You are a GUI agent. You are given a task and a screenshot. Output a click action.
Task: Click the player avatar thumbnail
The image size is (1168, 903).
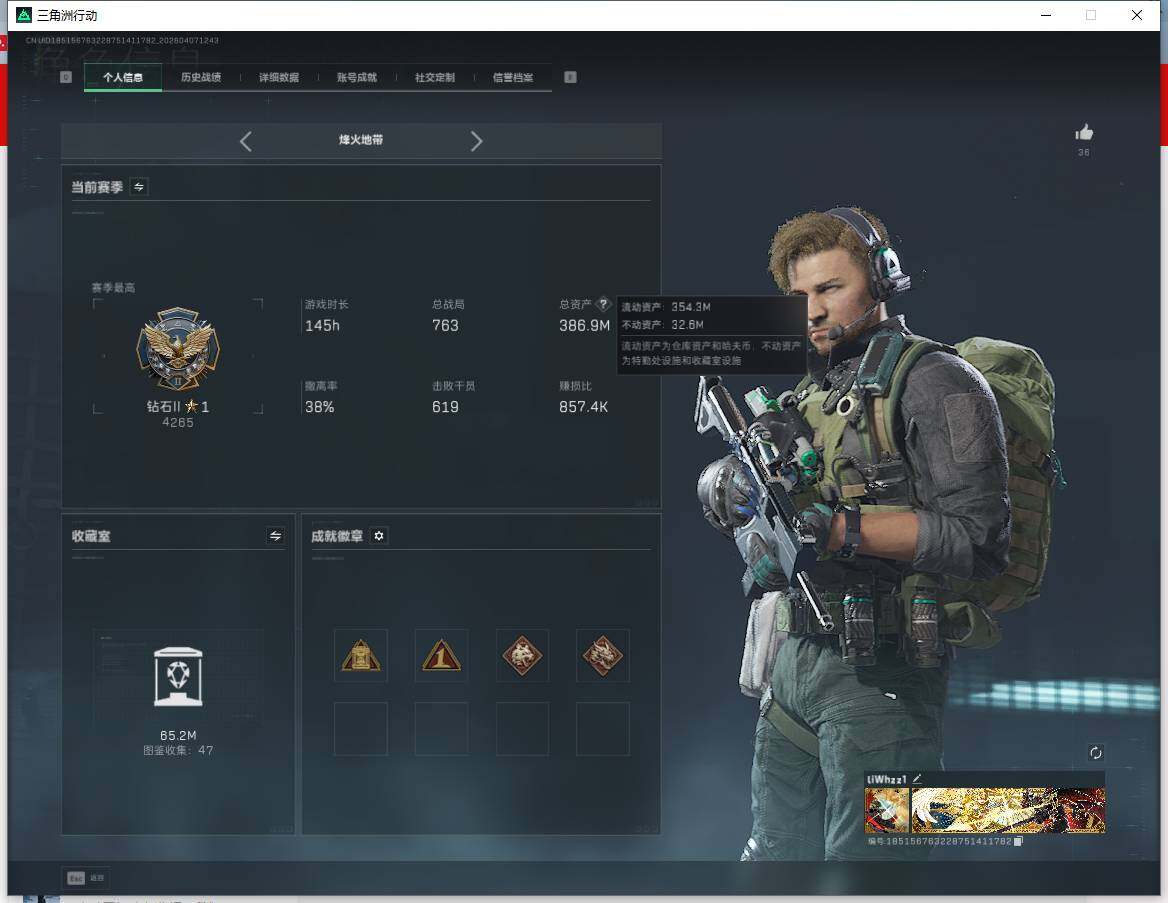886,811
